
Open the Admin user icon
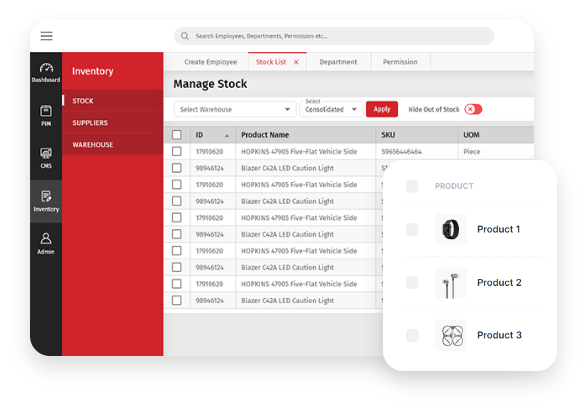pyautogui.click(x=46, y=244)
